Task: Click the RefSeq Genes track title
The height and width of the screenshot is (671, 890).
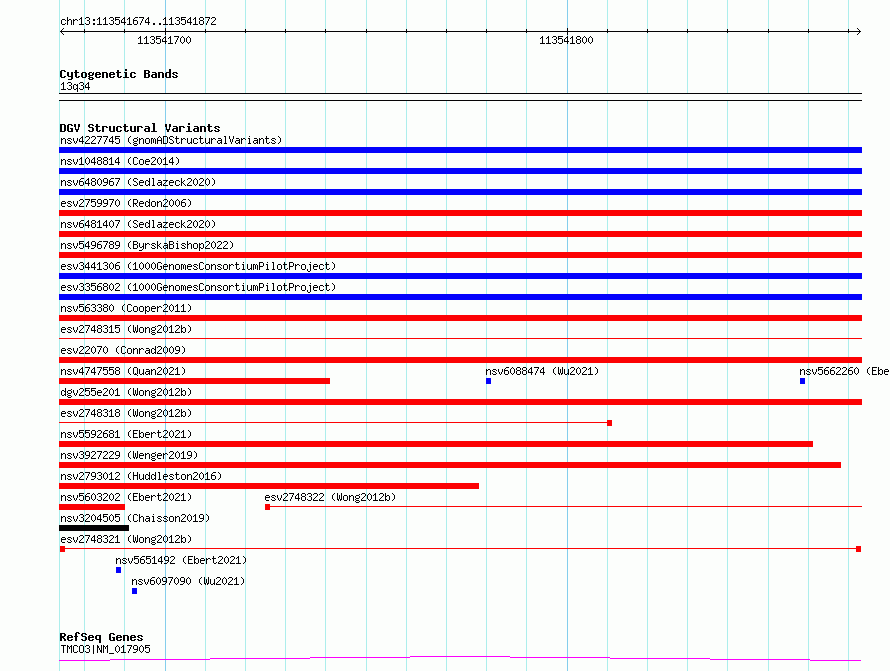Action: click(102, 637)
